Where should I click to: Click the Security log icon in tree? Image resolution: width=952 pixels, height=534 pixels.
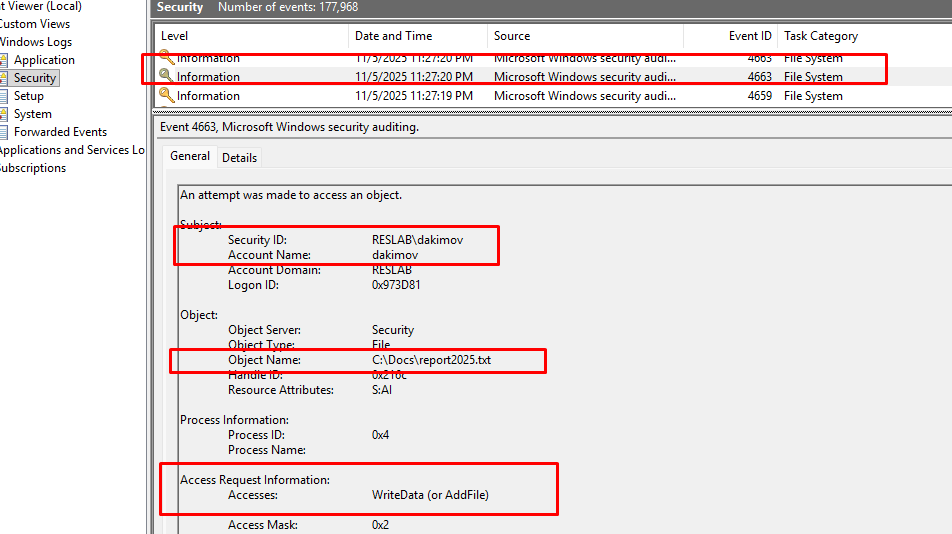coord(4,78)
